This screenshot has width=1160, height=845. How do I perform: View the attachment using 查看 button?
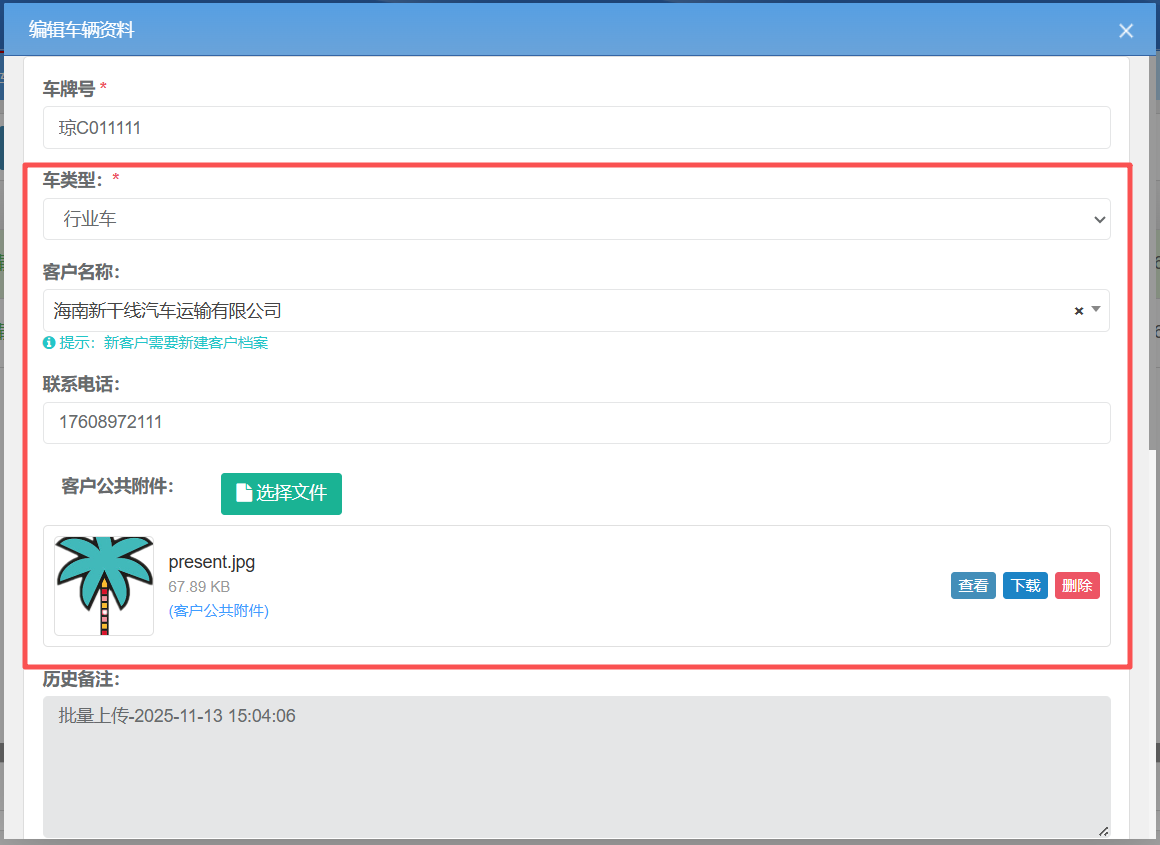[x=973, y=586]
